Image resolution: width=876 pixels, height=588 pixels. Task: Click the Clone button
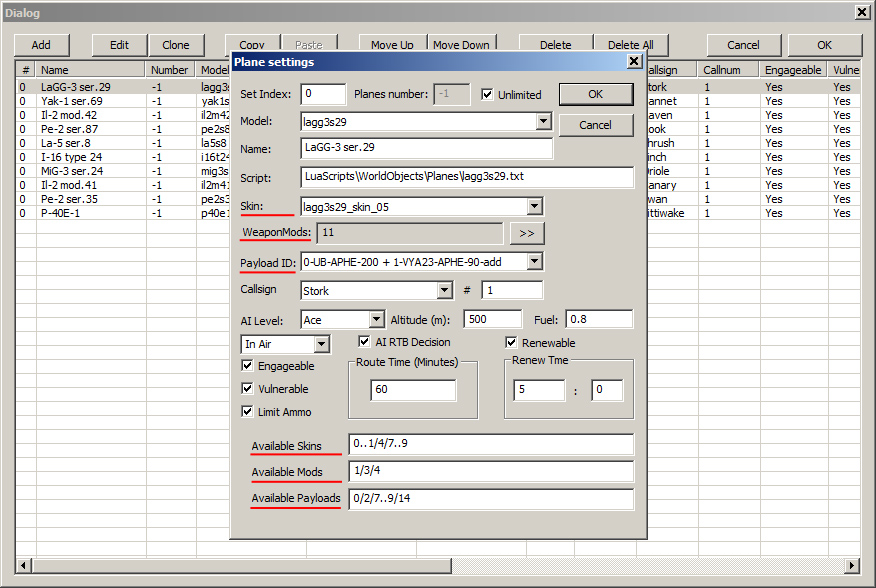click(176, 45)
